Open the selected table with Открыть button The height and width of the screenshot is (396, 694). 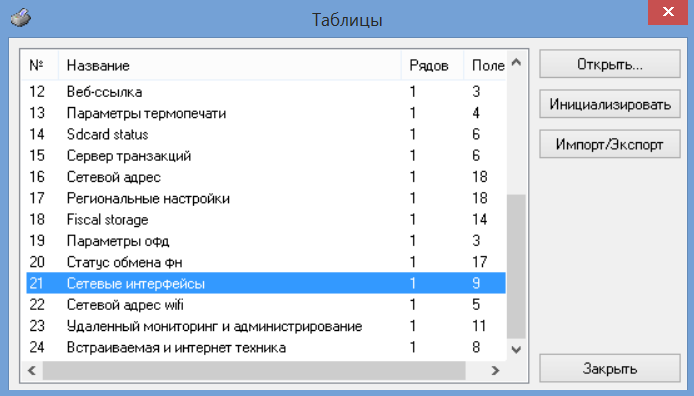tap(609, 64)
